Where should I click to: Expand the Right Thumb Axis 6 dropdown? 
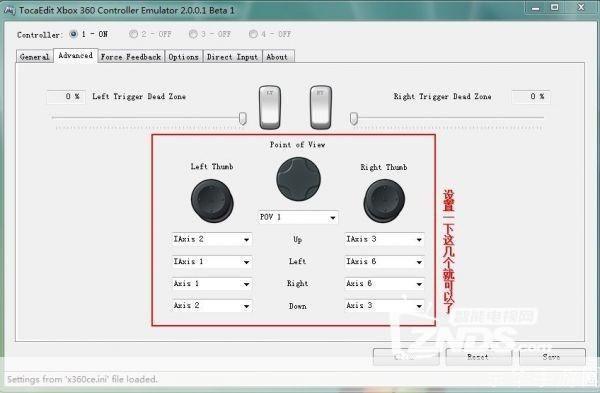[x=384, y=284]
